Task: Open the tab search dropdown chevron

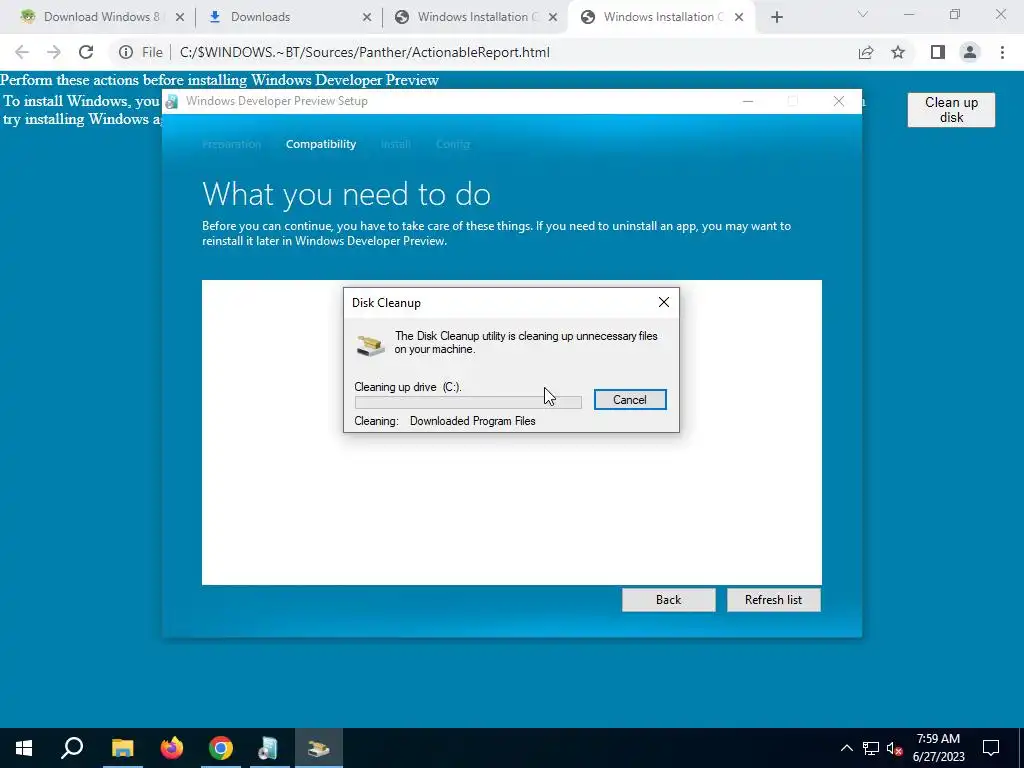Action: click(862, 14)
